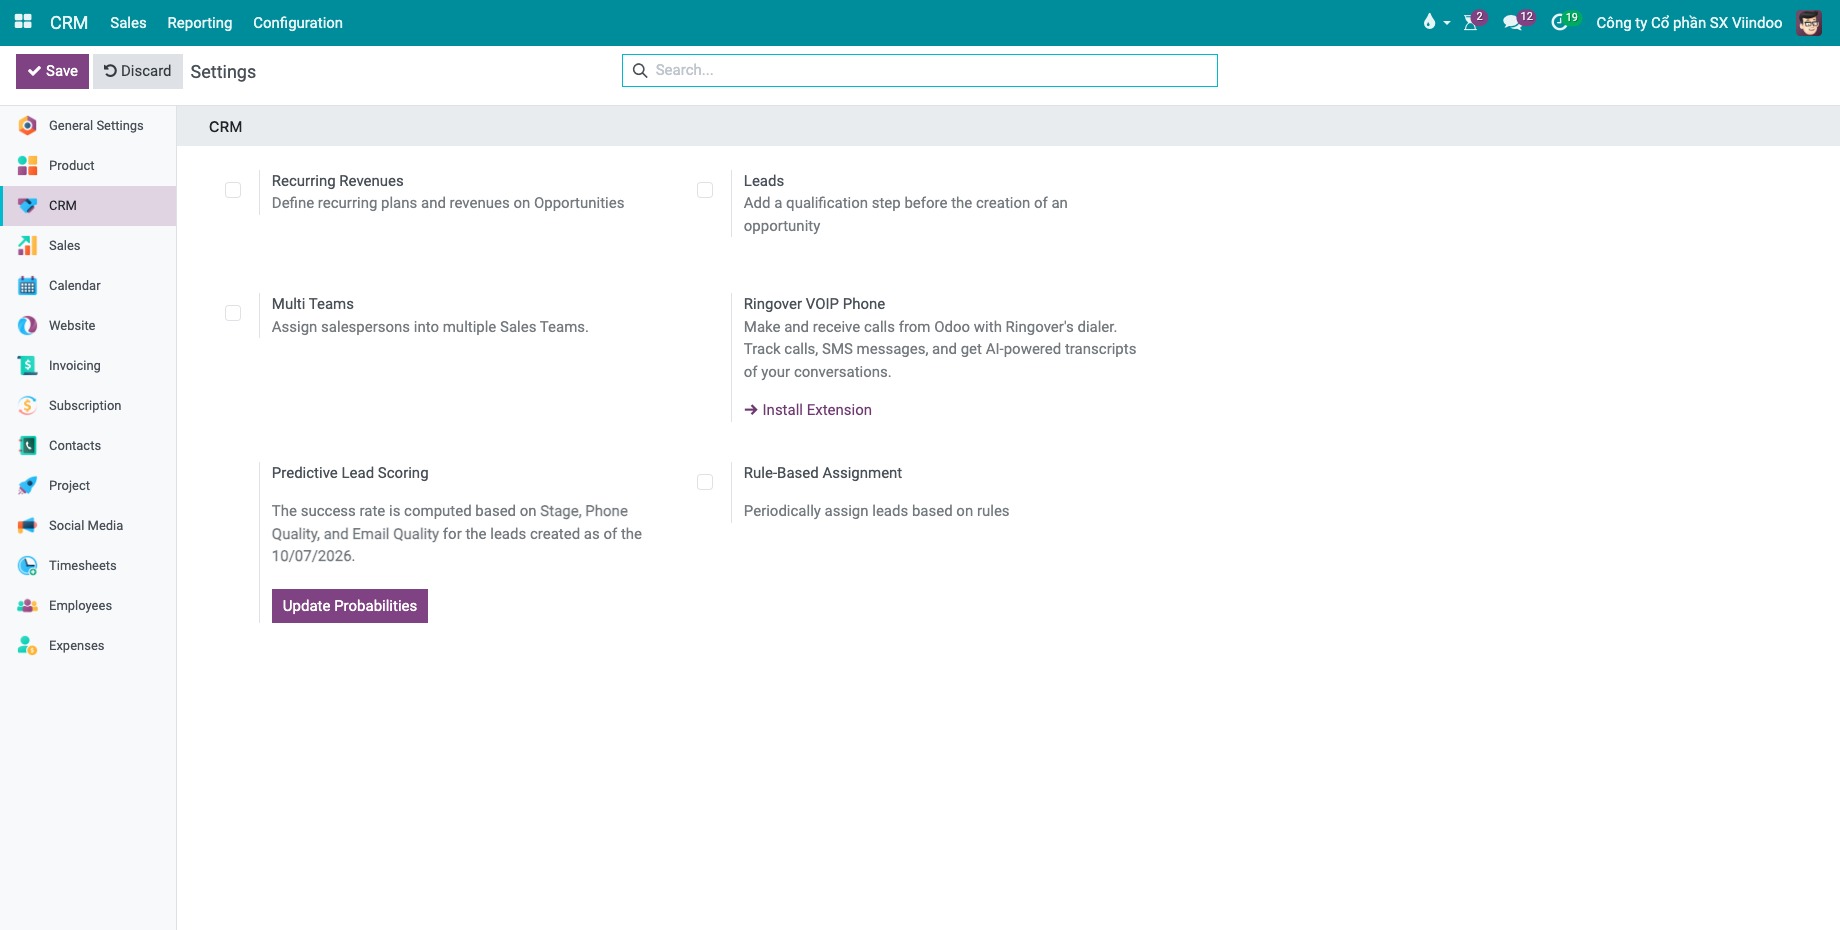This screenshot has width=1840, height=930.
Task: Open the conversations icon with 12 badge
Action: (x=1517, y=22)
